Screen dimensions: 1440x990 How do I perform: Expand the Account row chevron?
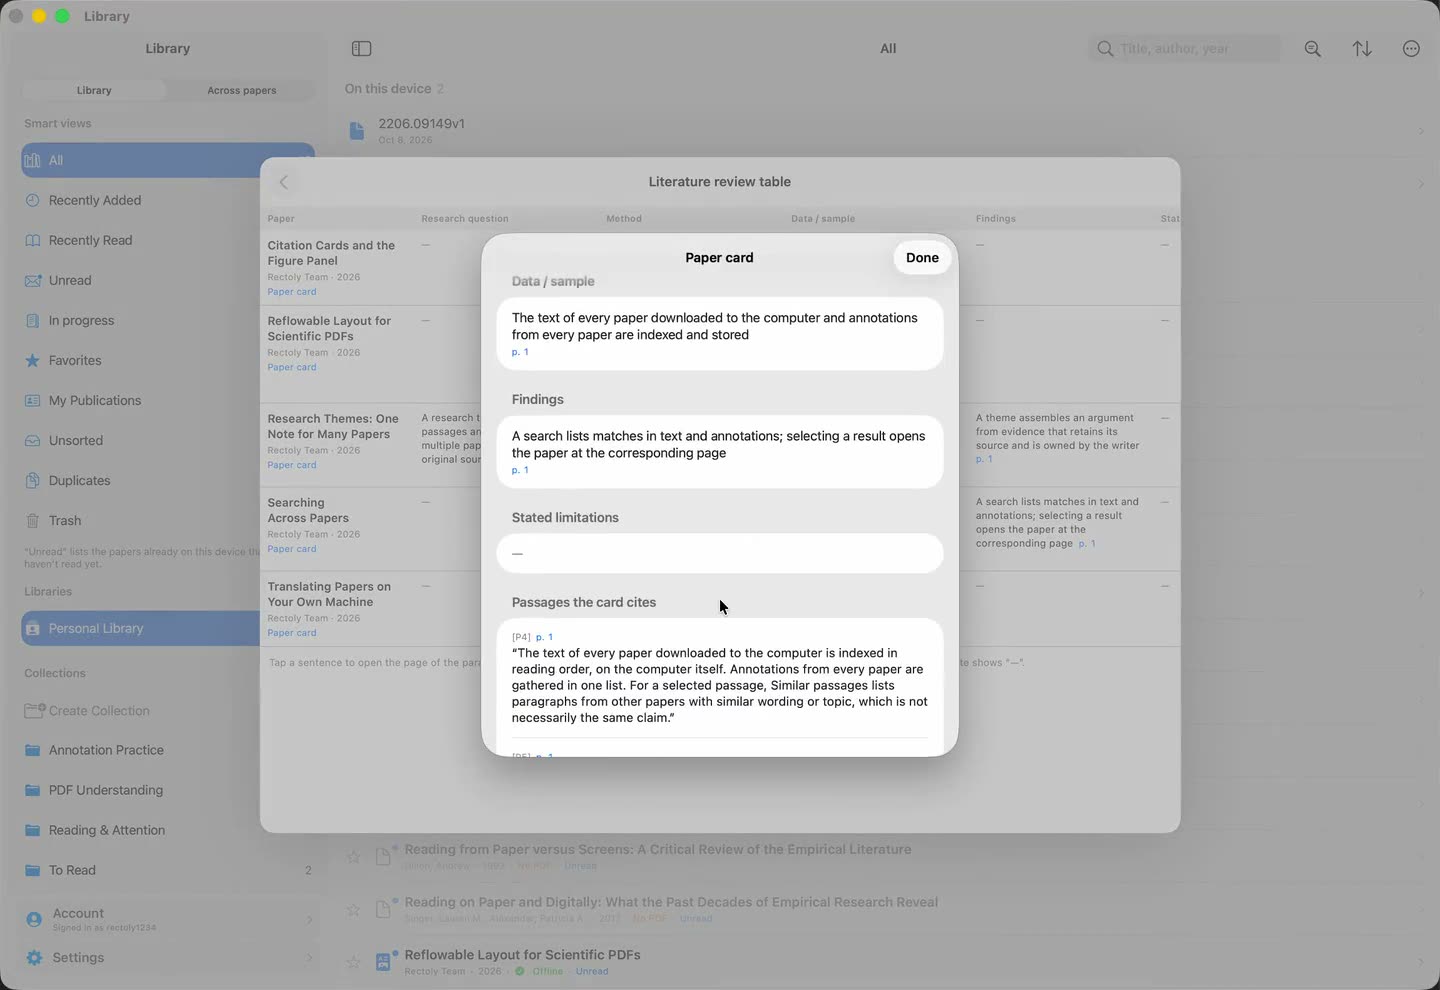coord(309,919)
